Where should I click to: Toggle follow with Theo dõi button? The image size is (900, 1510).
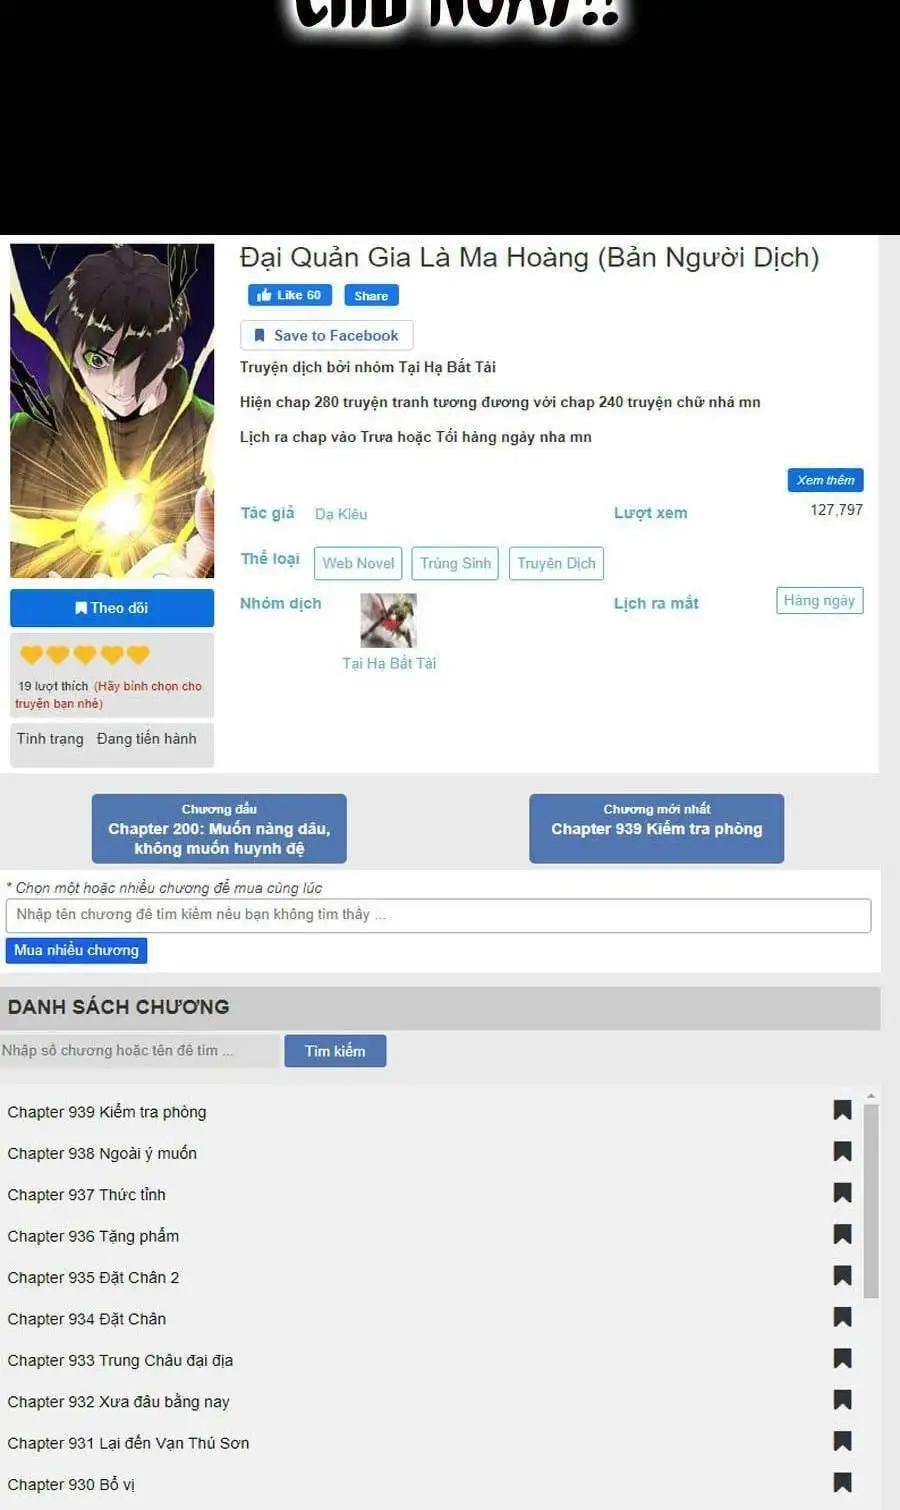pos(112,608)
